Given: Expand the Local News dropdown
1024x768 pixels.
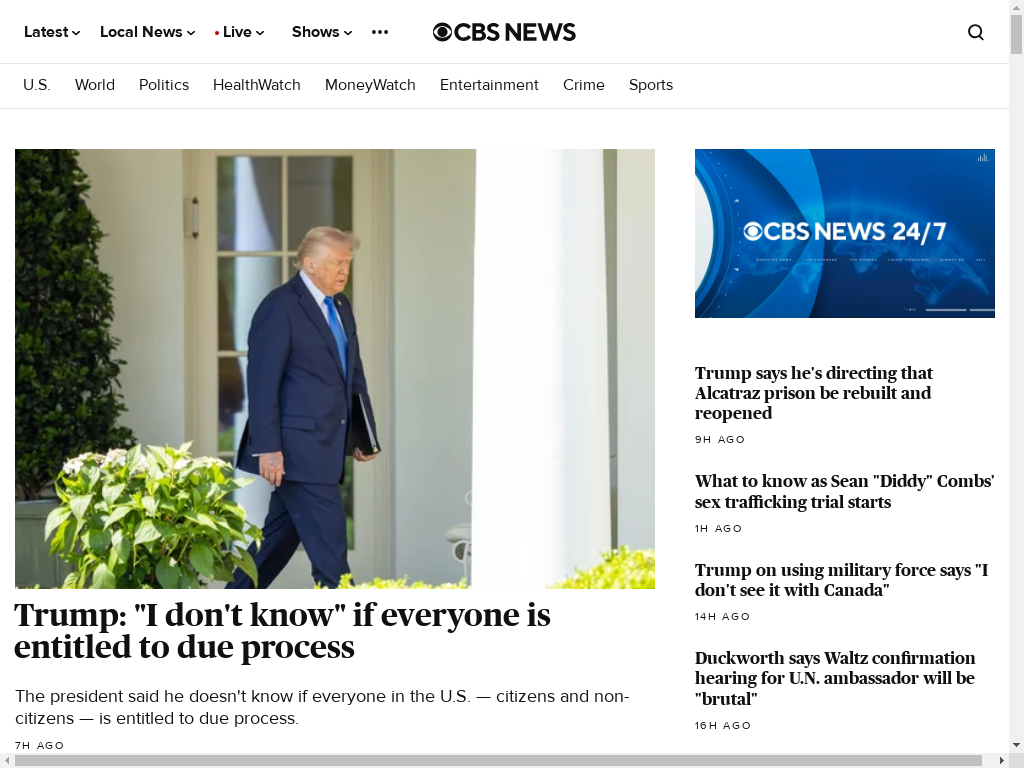Looking at the screenshot, I should click(x=147, y=32).
